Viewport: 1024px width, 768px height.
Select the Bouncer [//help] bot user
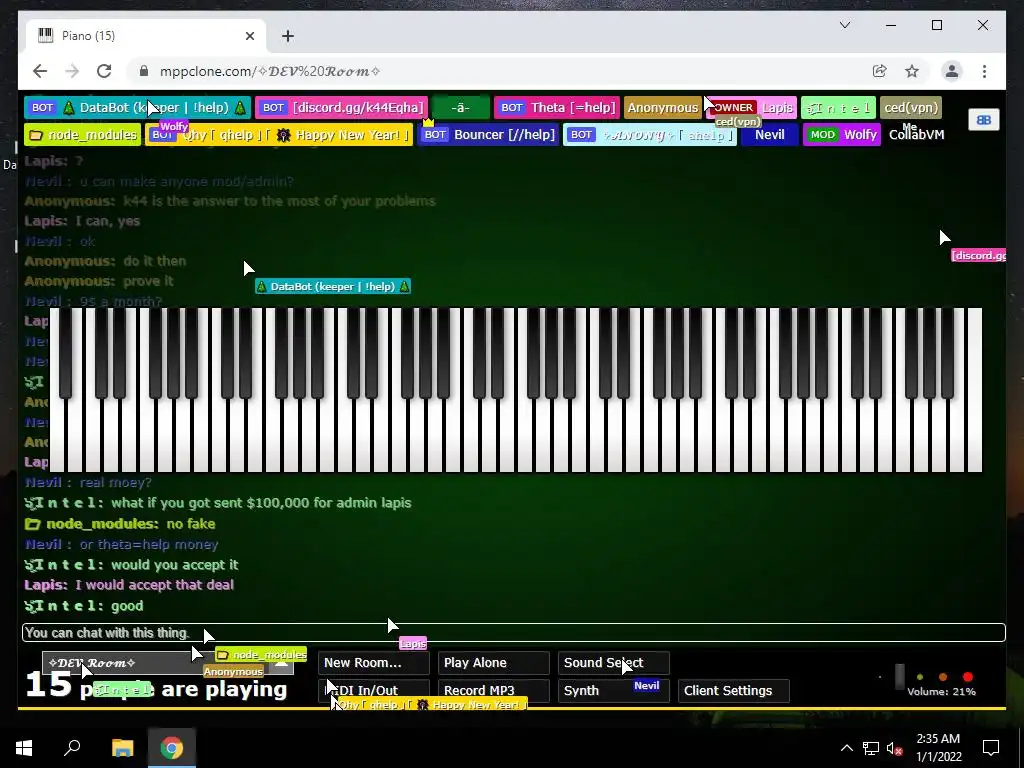point(488,135)
